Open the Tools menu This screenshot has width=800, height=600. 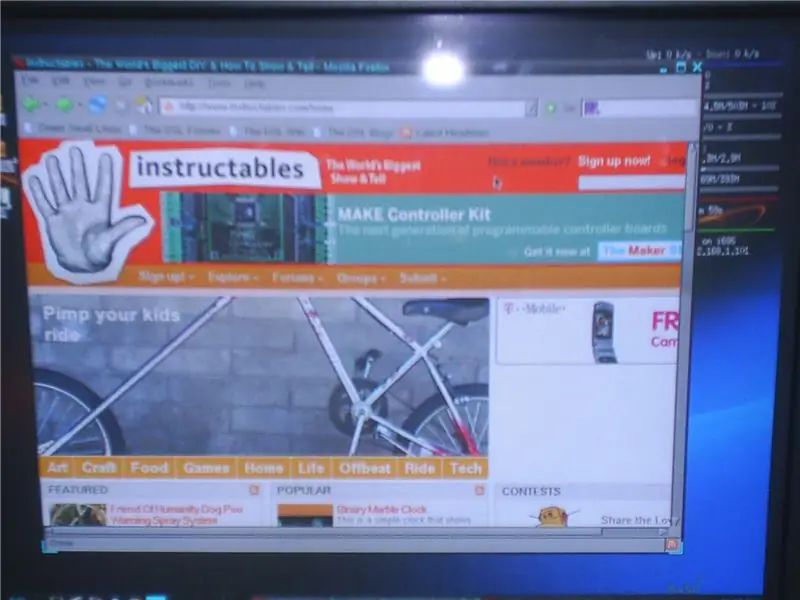click(219, 83)
